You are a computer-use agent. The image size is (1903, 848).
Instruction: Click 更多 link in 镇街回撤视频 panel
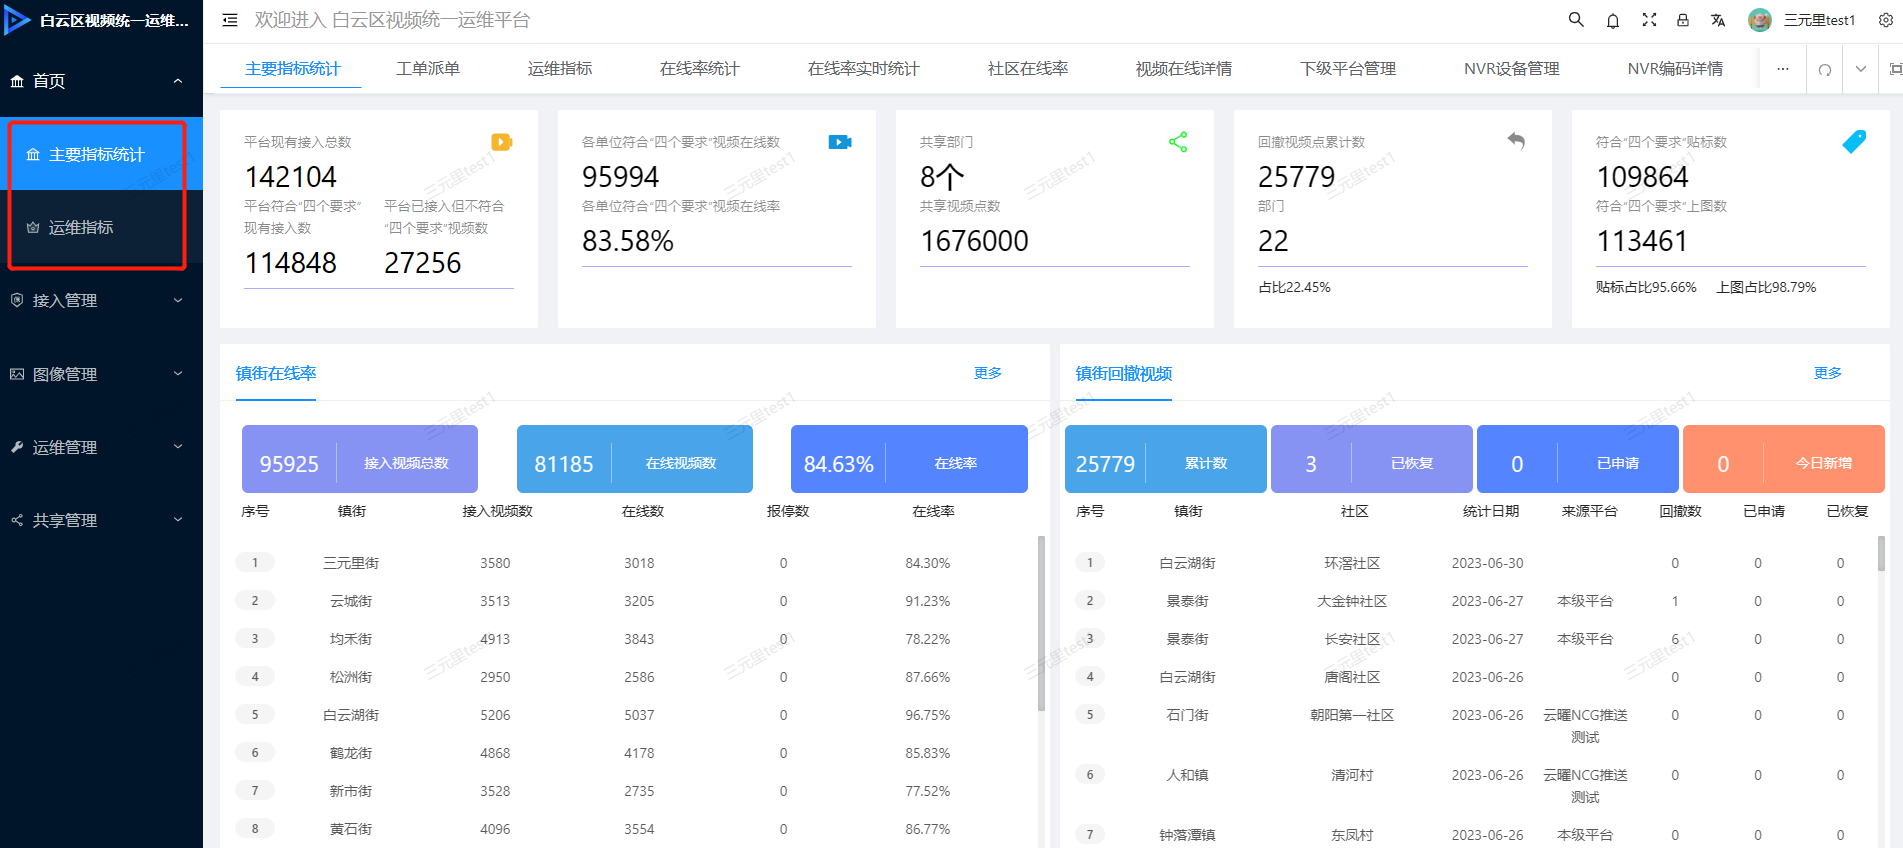coord(1828,373)
